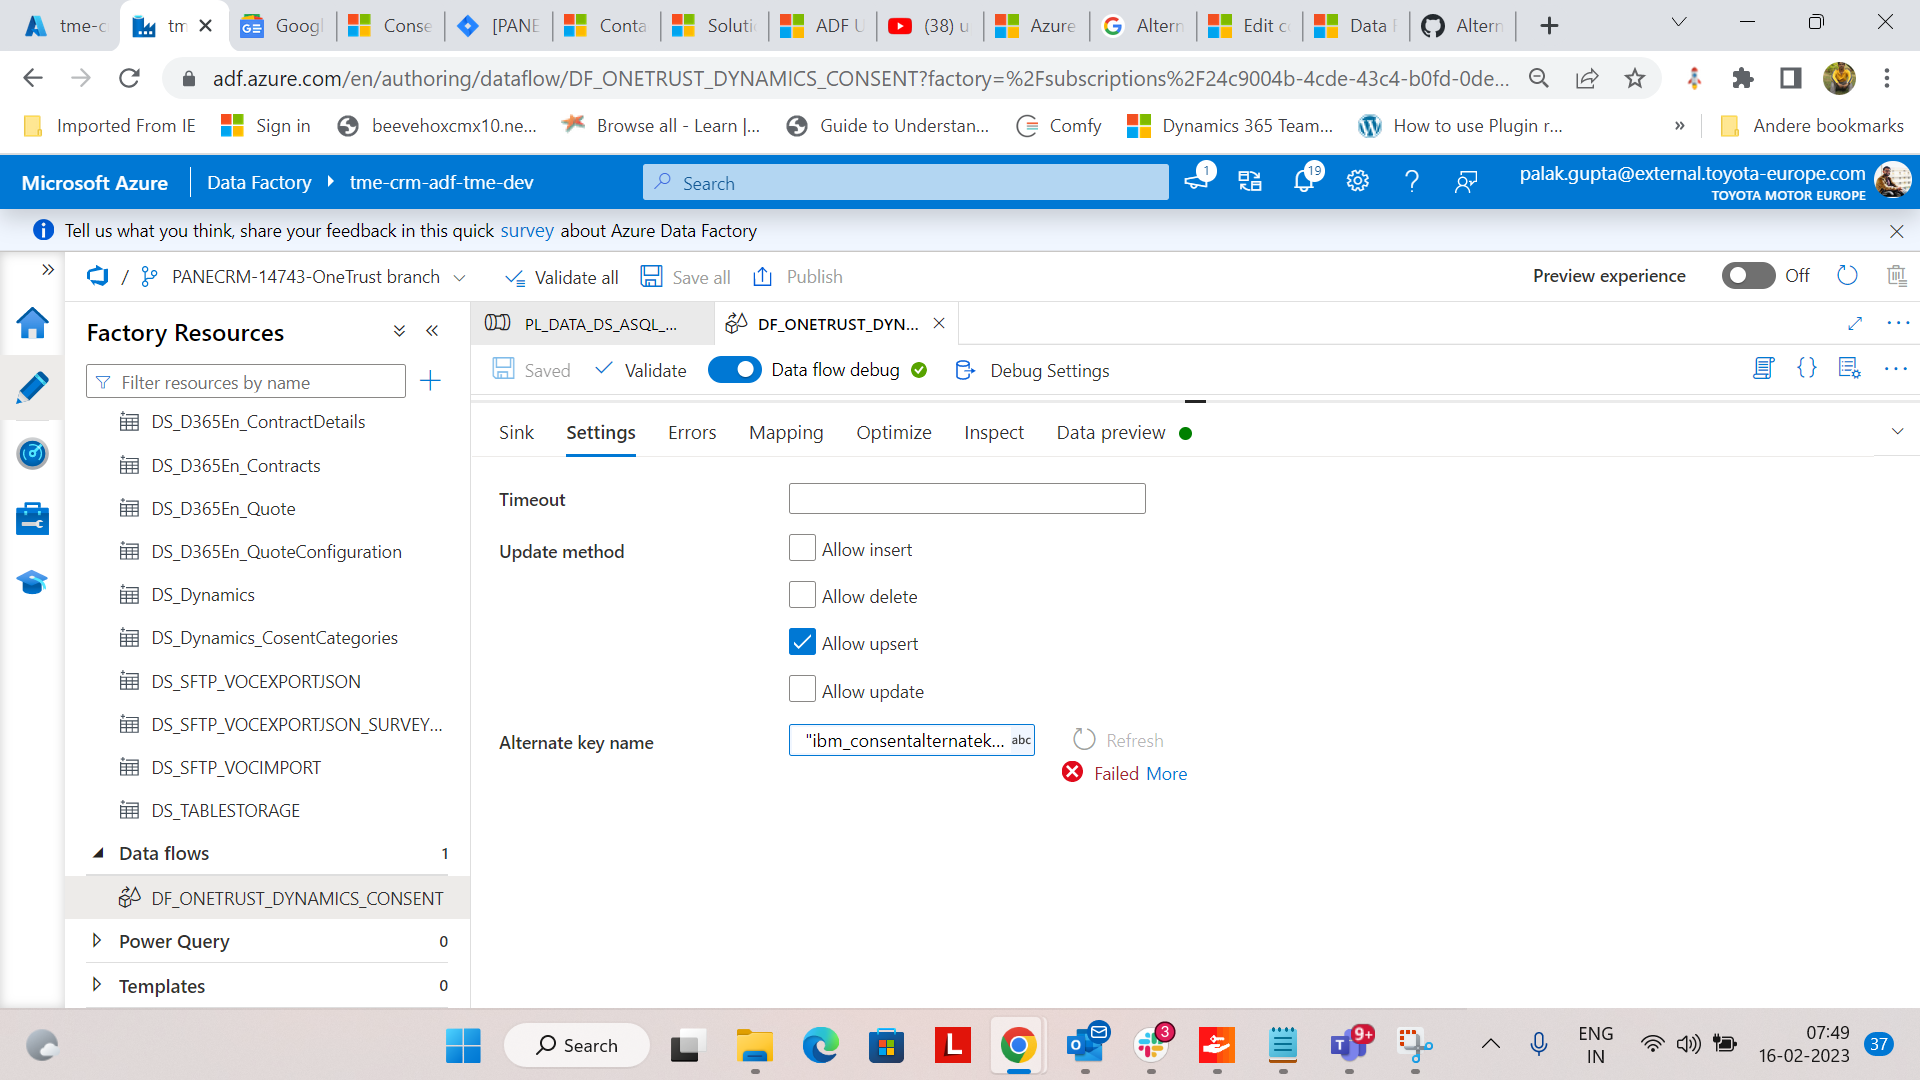1920x1080 pixels.
Task: Click the Azure settings gear icon
Action: pos(1357,181)
